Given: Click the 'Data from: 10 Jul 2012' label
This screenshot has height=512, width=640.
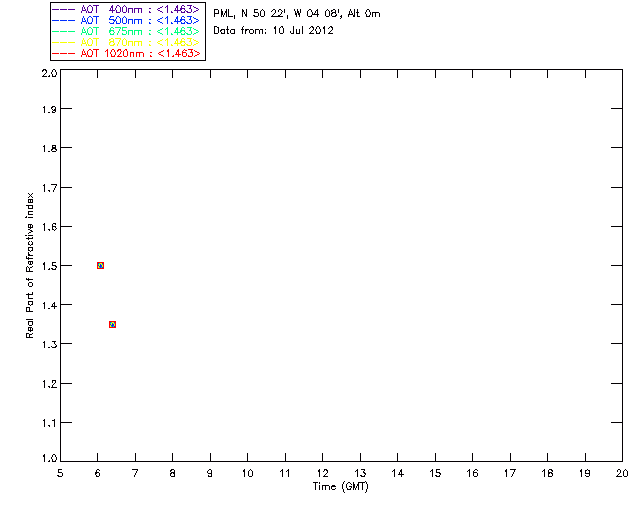Looking at the screenshot, I should 273,31.
